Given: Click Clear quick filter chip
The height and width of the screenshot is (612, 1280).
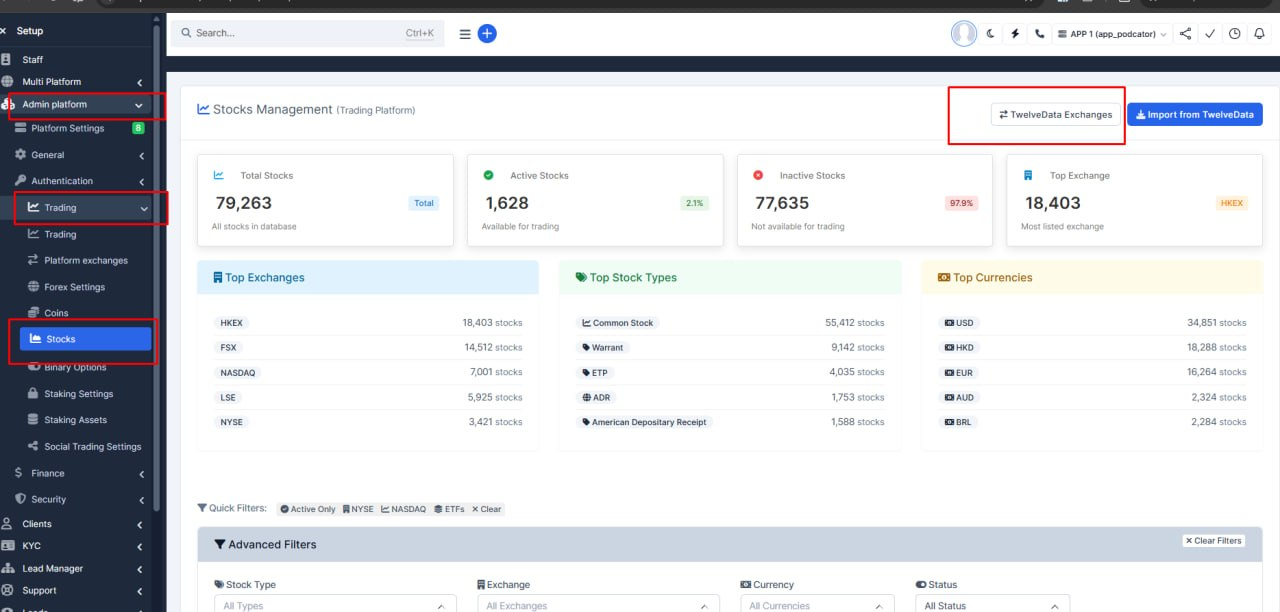Looking at the screenshot, I should [x=487, y=509].
